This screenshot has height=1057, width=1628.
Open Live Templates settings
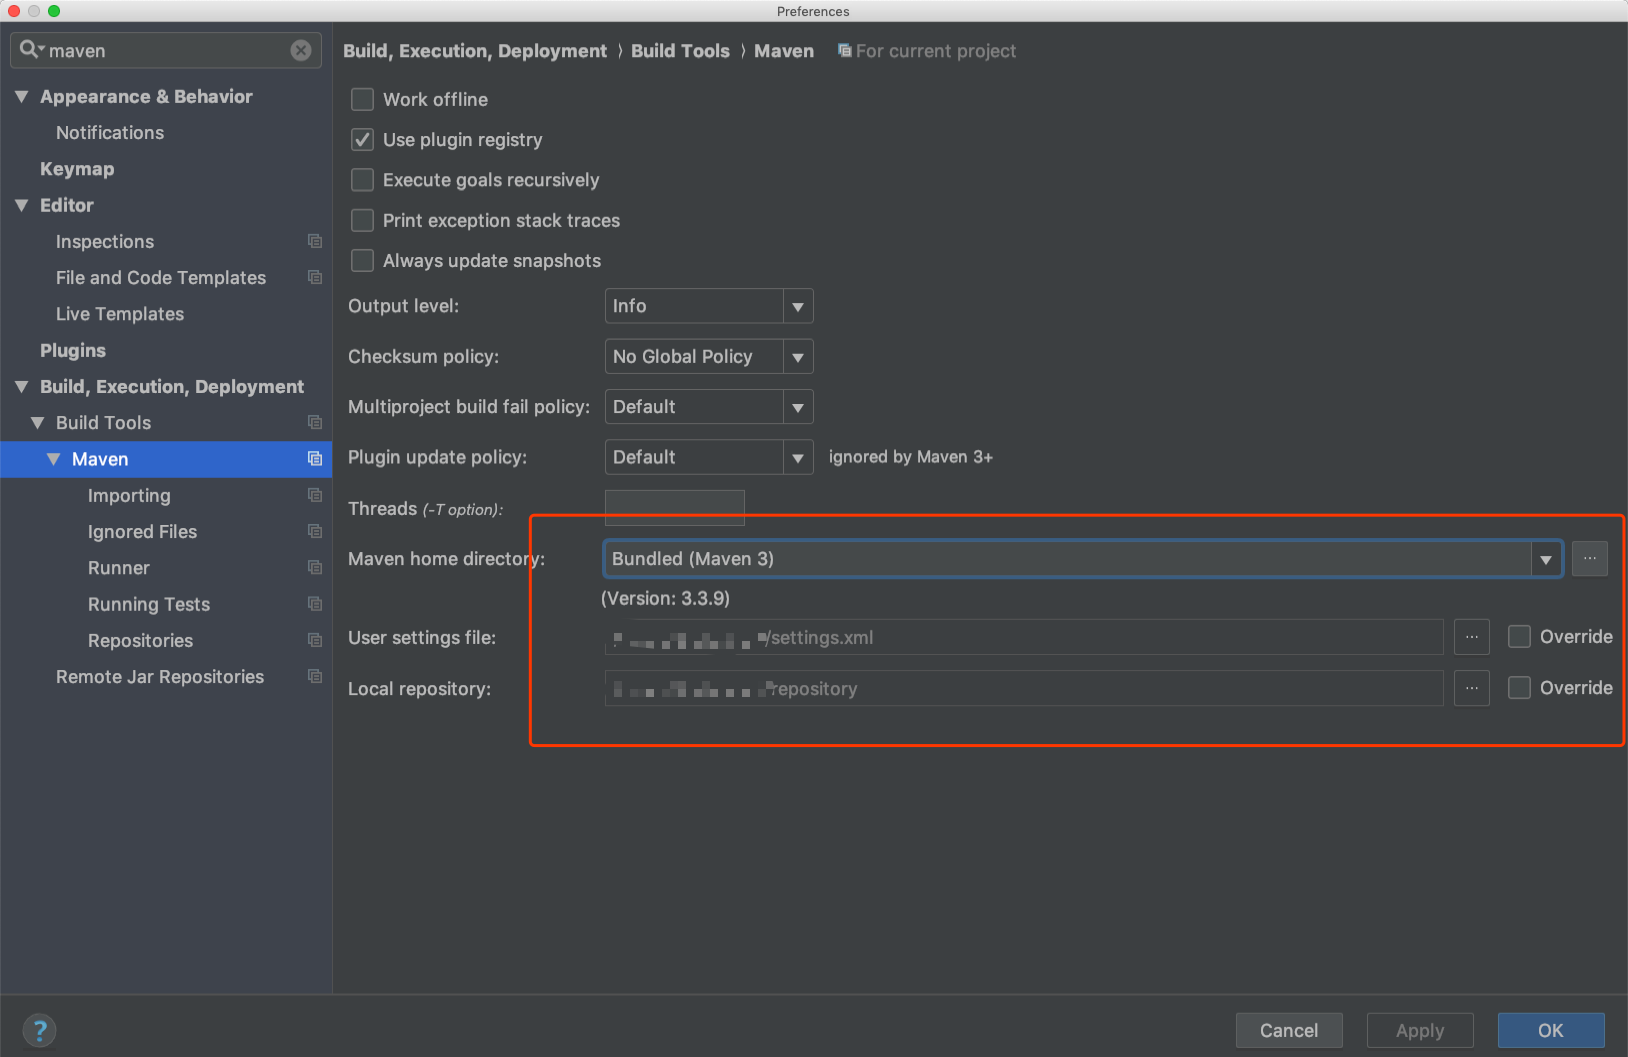pos(120,314)
